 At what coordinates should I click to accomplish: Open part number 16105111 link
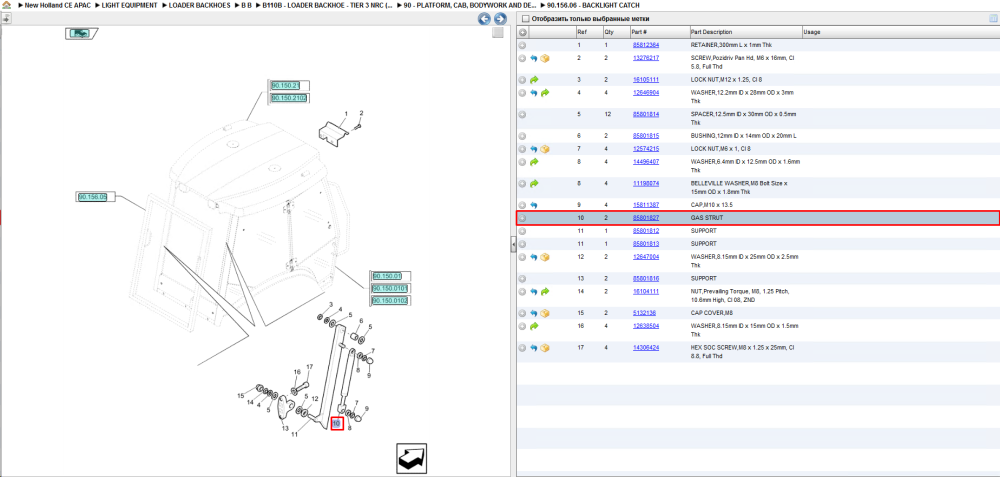[x=645, y=80]
